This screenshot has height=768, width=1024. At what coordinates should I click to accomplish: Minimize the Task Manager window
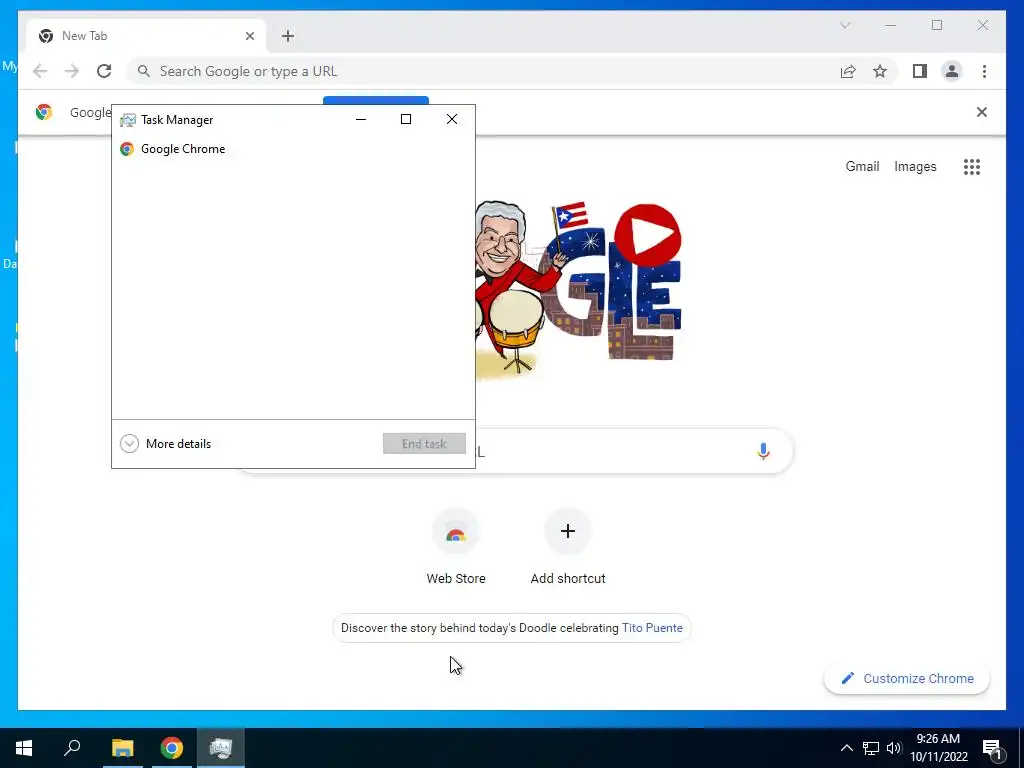tap(360, 119)
